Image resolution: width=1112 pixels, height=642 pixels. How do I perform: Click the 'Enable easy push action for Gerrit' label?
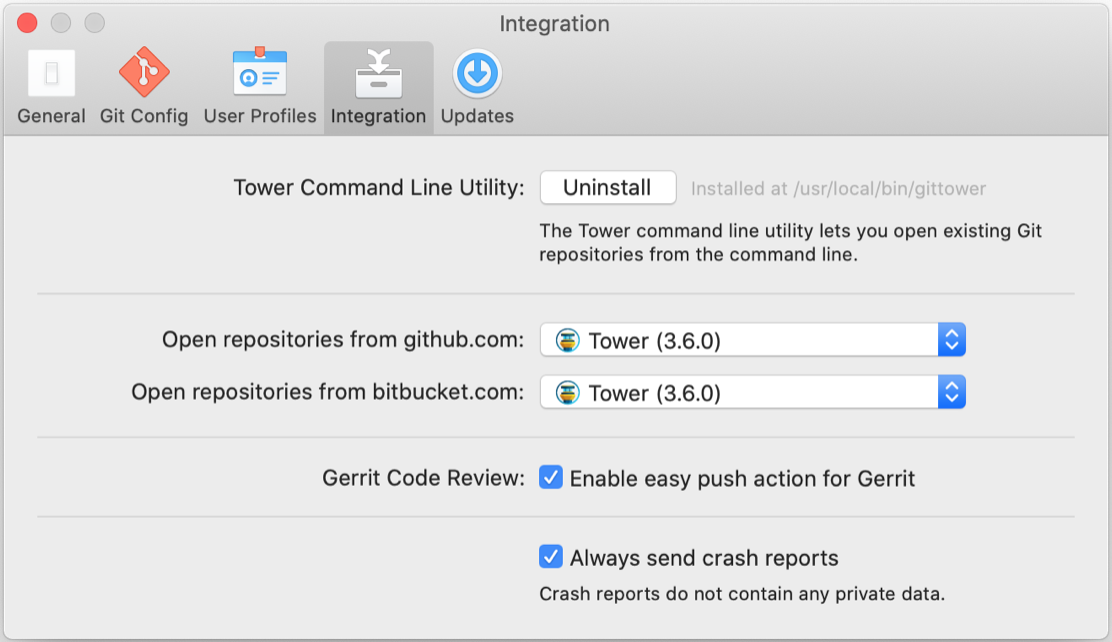pyautogui.click(x=742, y=479)
